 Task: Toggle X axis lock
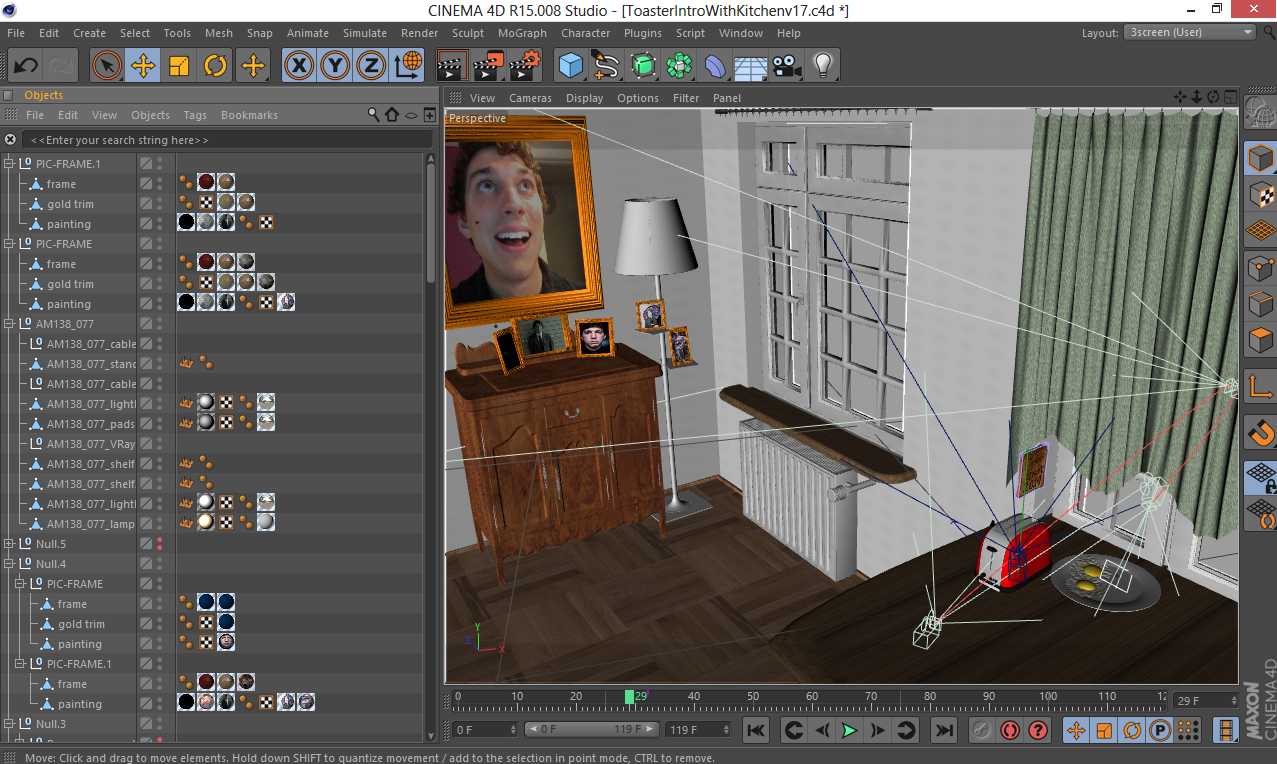(298, 66)
